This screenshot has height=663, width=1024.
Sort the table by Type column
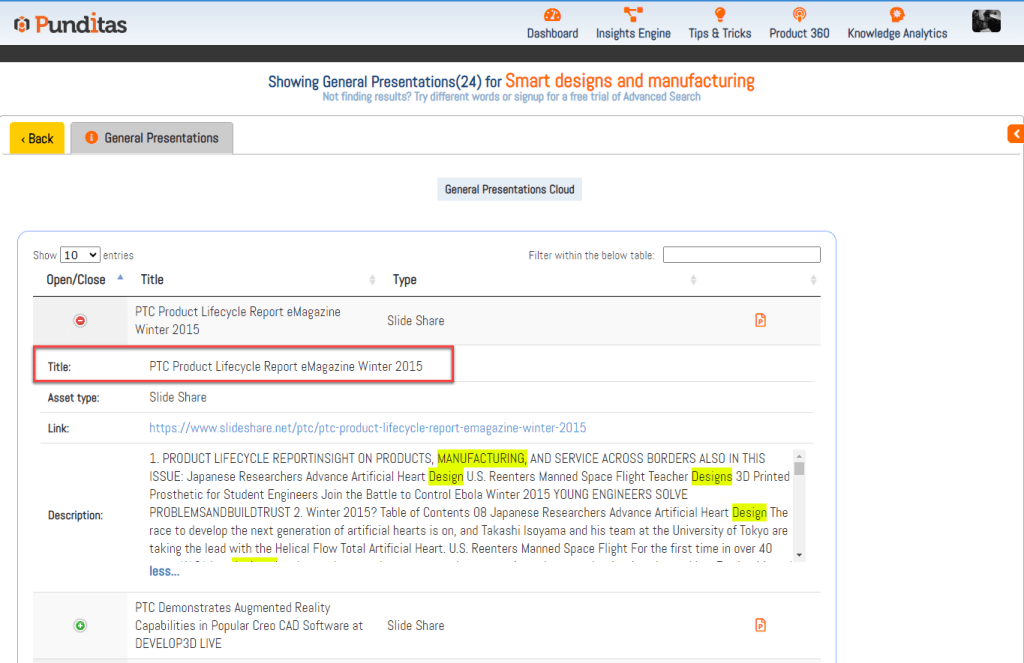pos(405,280)
